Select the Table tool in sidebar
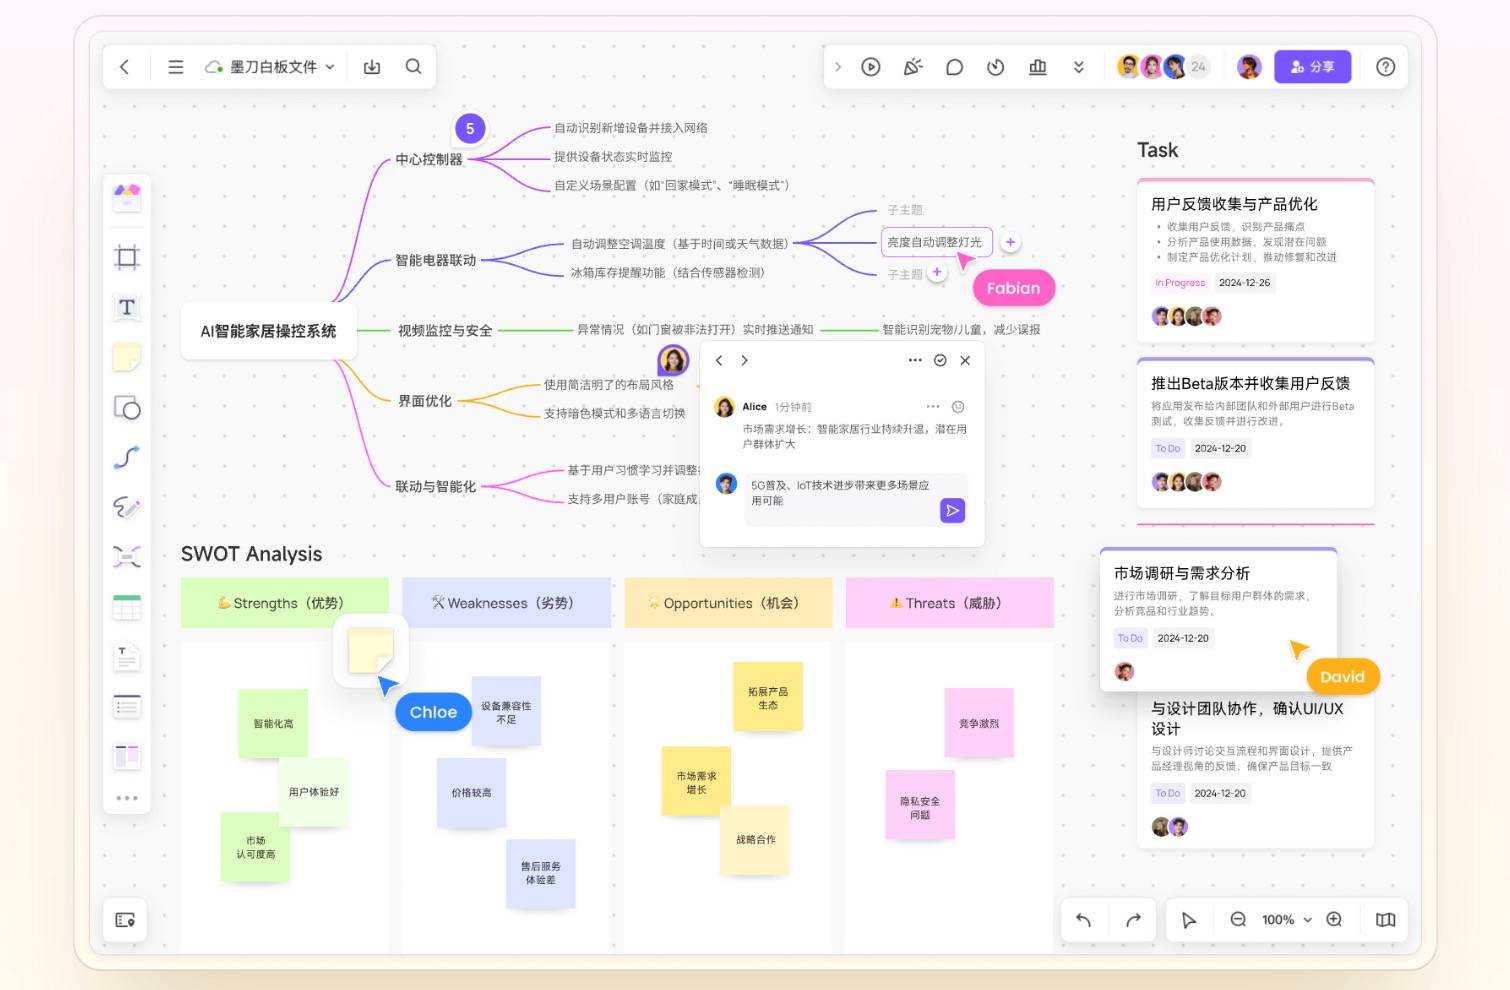This screenshot has width=1510, height=990. (127, 607)
